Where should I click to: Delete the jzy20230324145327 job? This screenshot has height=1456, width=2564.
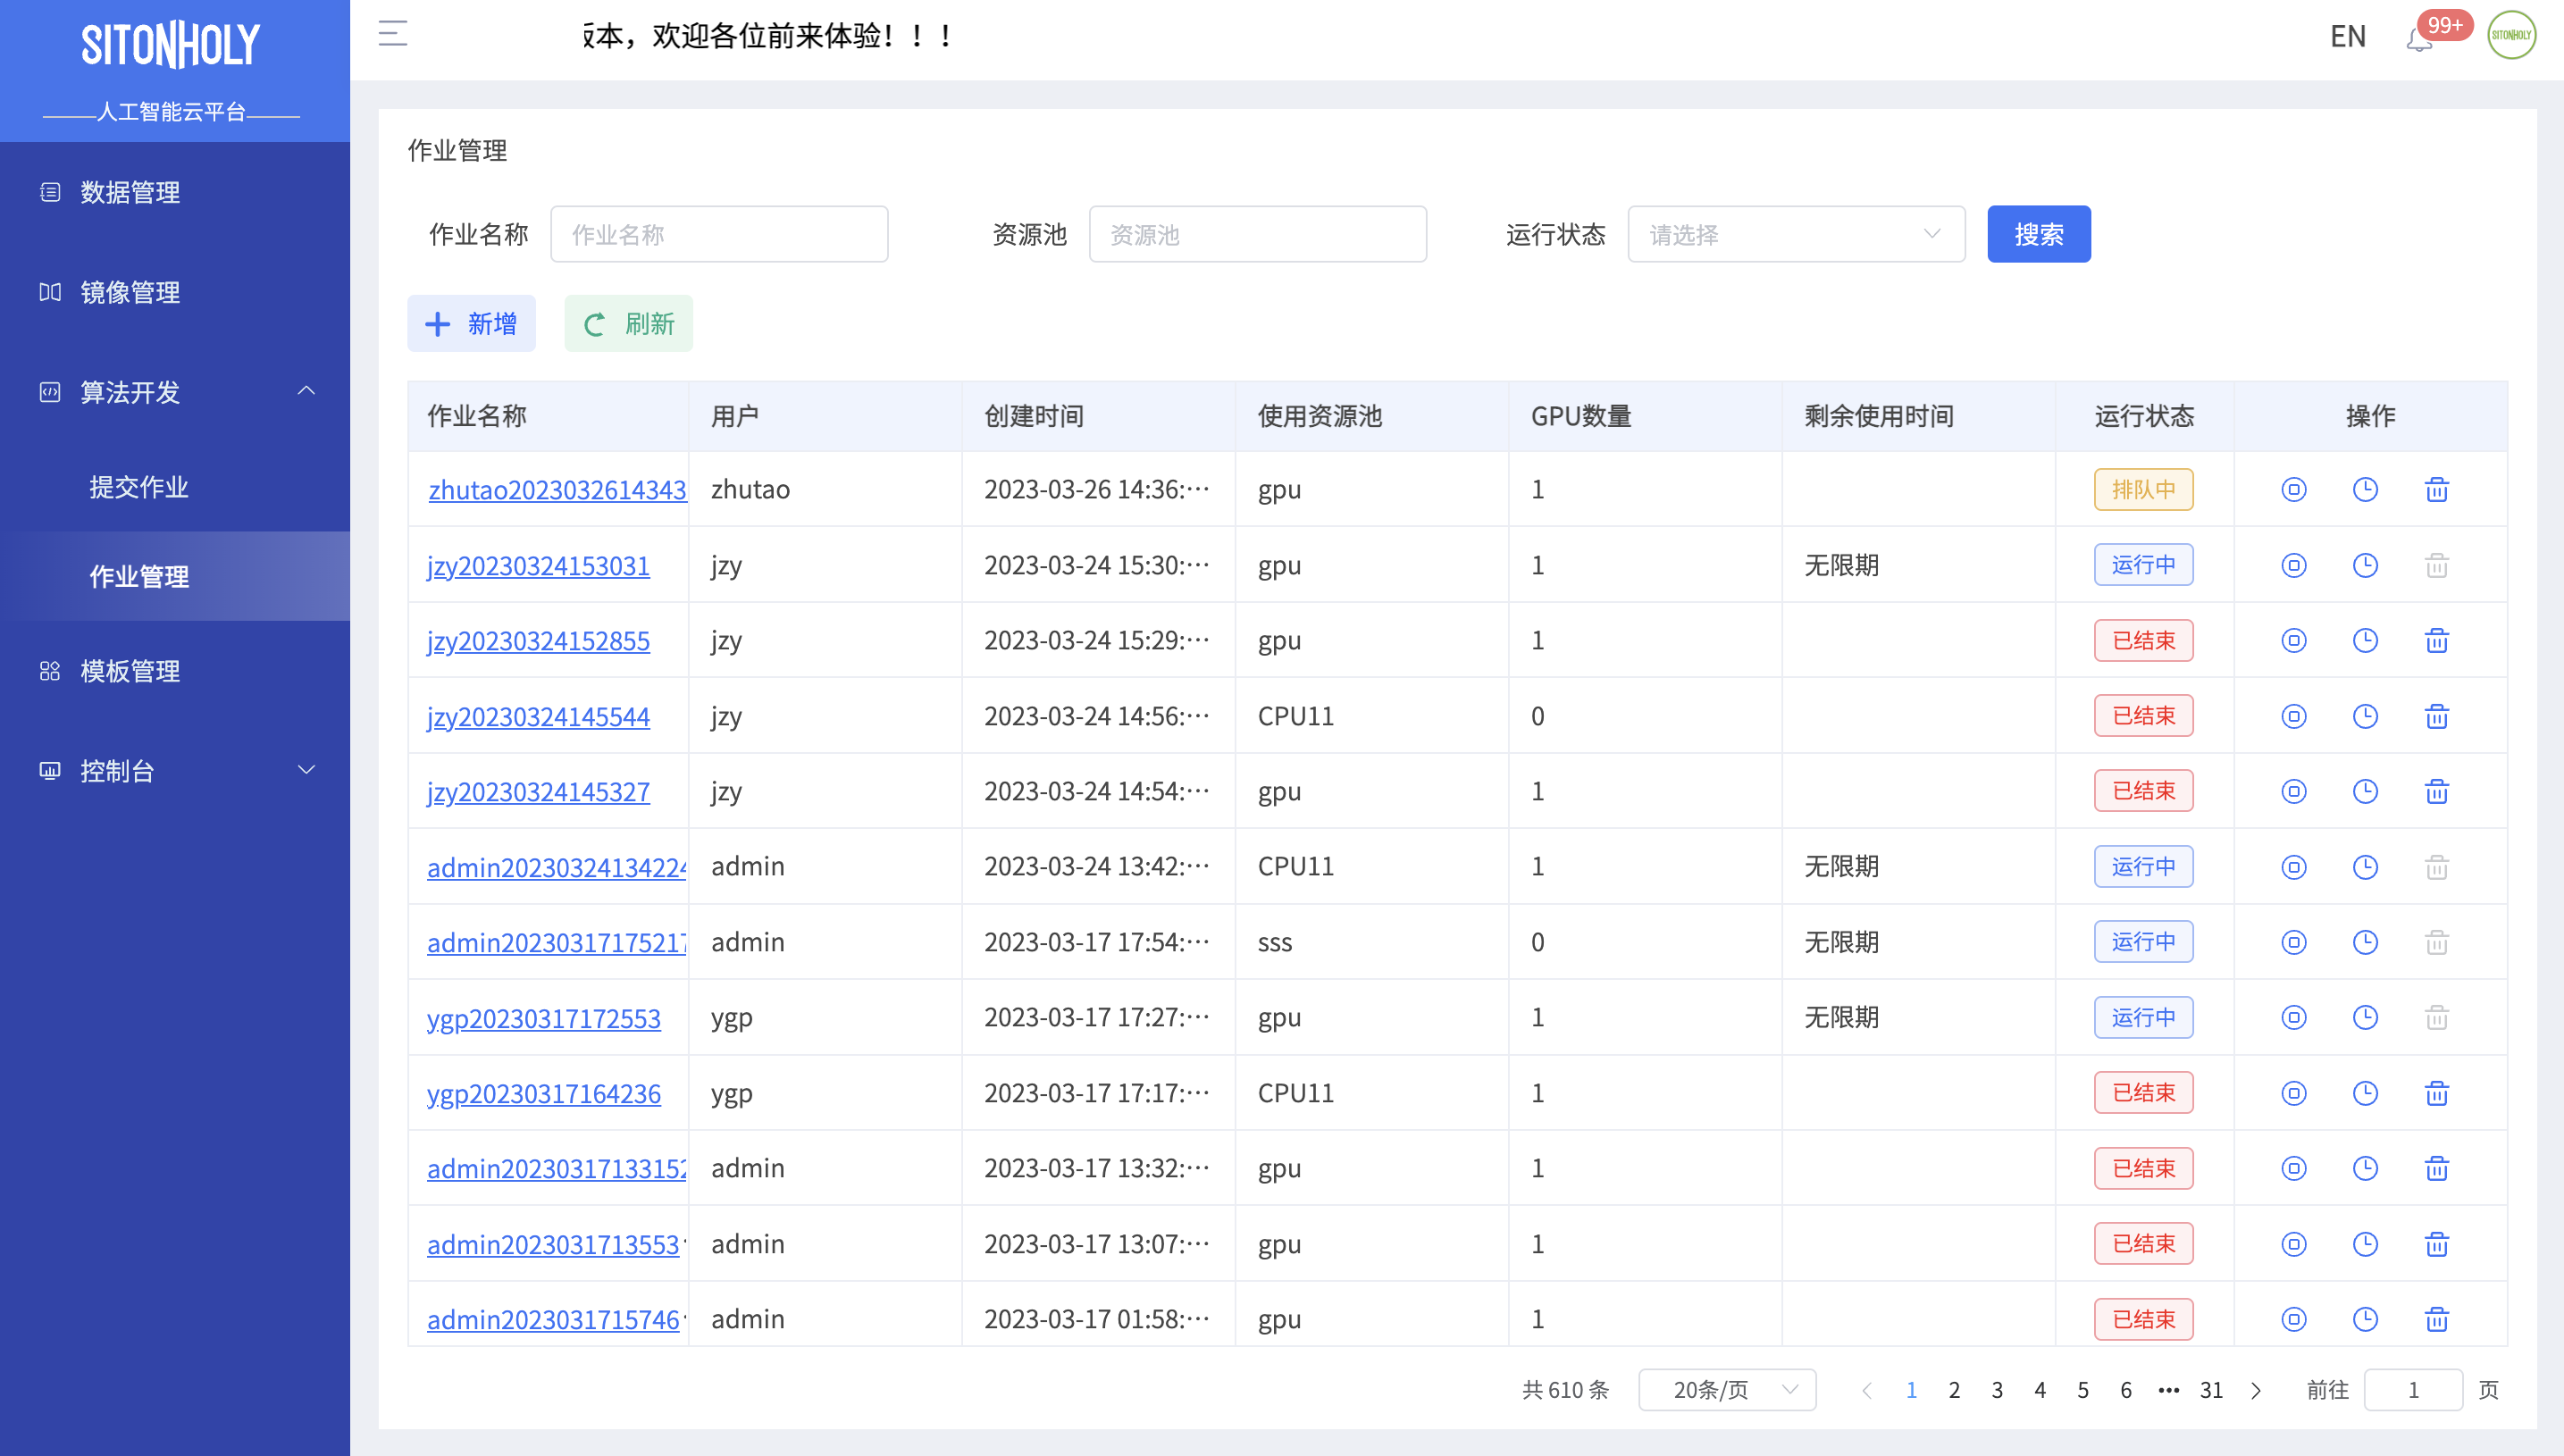pos(2436,791)
